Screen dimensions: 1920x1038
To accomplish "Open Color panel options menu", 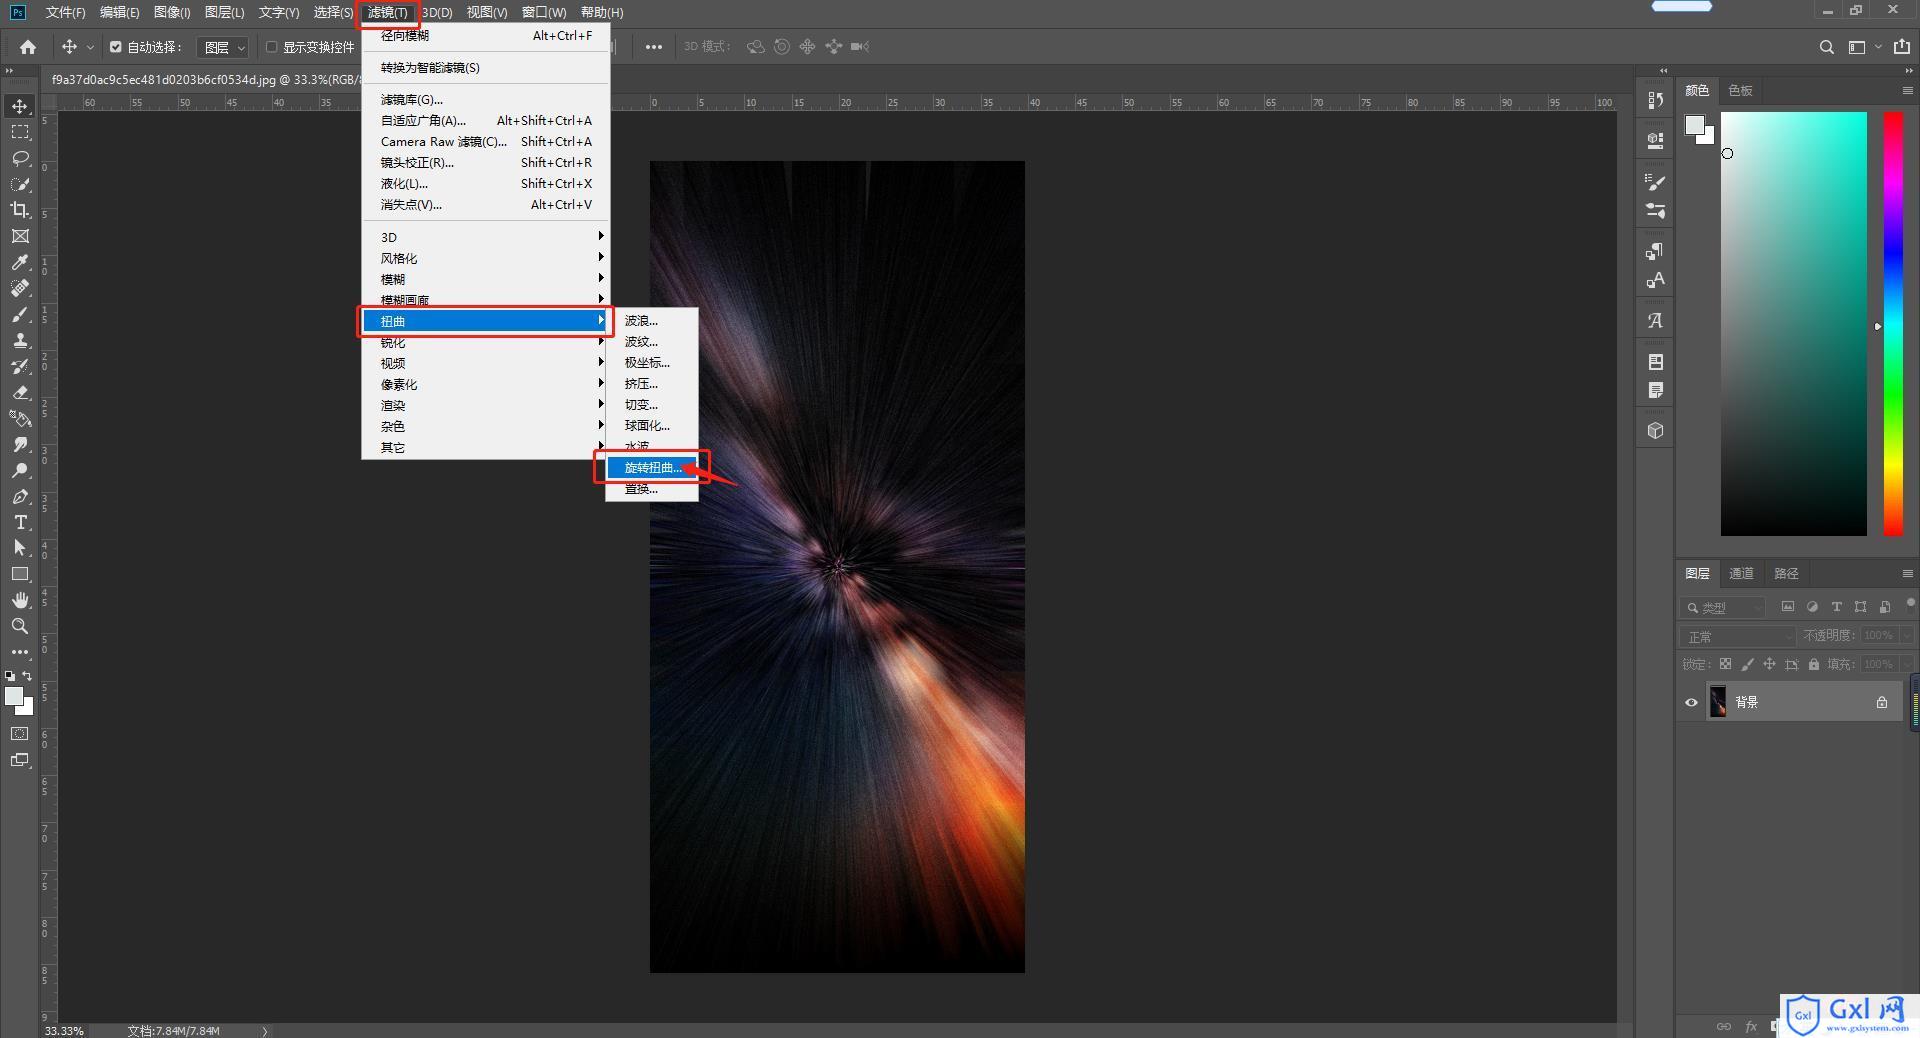I will 1907,90.
